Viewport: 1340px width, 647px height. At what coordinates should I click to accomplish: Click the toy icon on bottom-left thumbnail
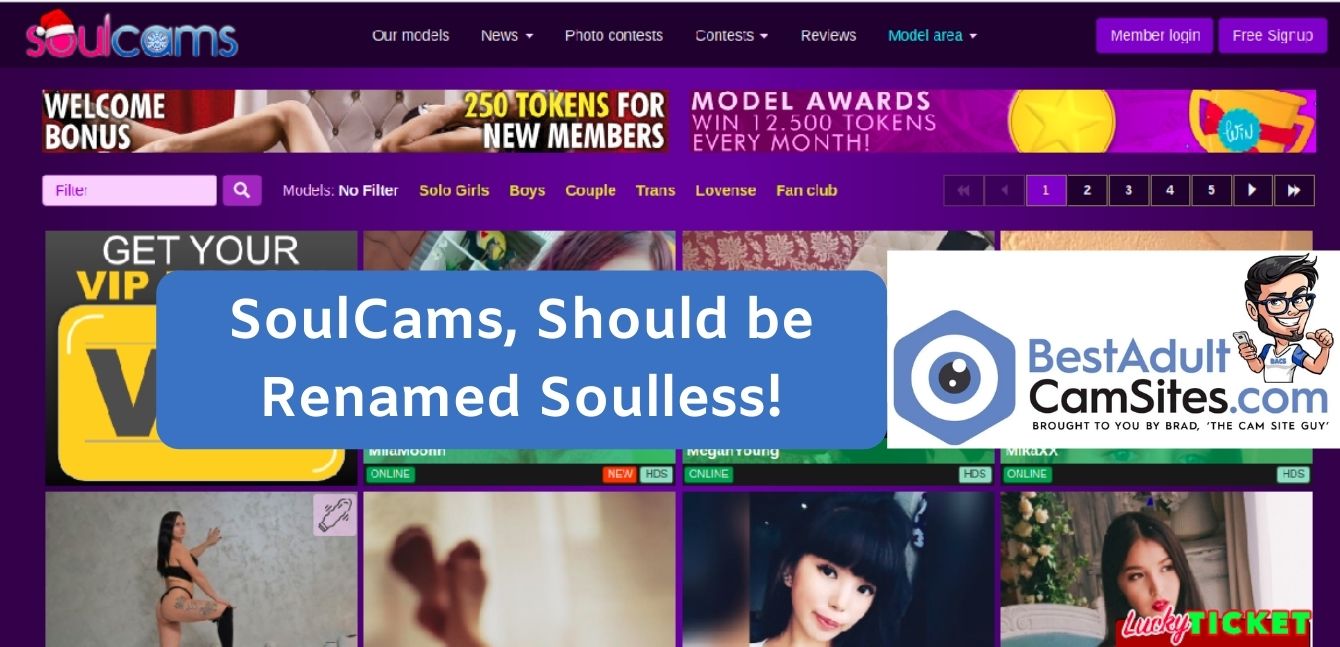coord(334,514)
